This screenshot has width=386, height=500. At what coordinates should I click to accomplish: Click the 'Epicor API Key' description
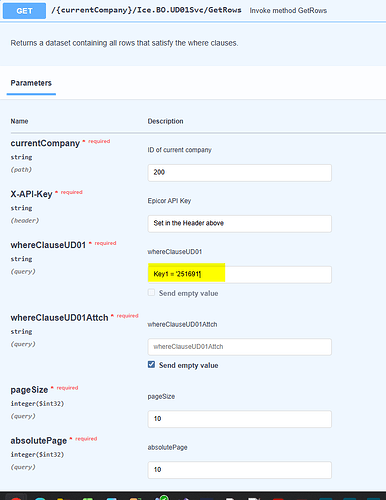[x=169, y=201]
